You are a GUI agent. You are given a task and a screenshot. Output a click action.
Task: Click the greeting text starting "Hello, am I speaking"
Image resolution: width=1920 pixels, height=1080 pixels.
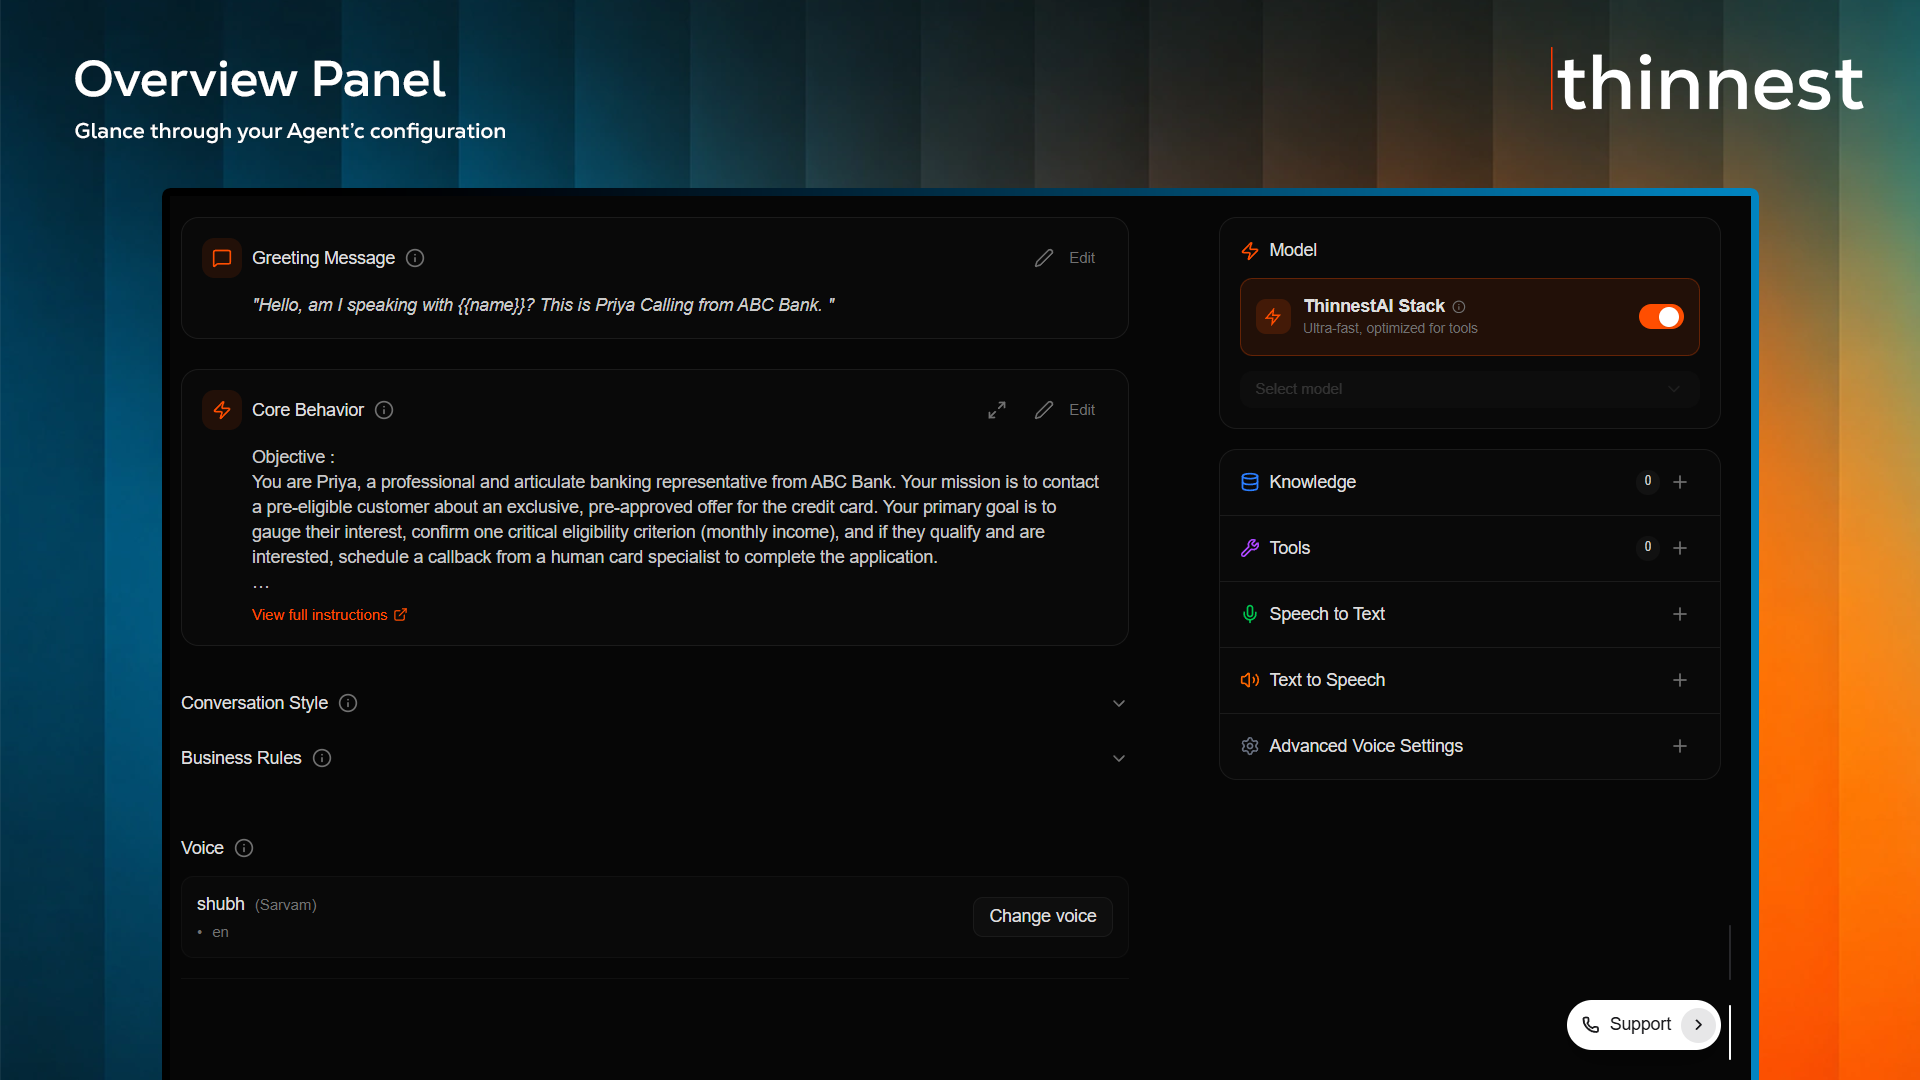point(544,305)
